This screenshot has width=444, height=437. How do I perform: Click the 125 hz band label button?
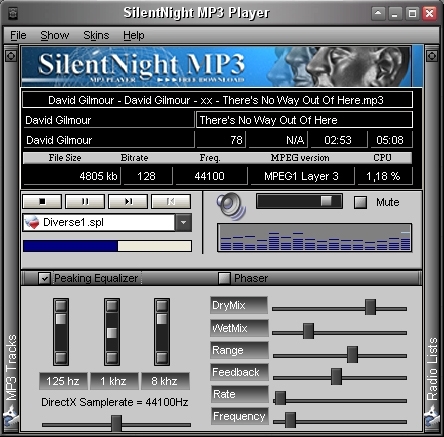tap(63, 381)
